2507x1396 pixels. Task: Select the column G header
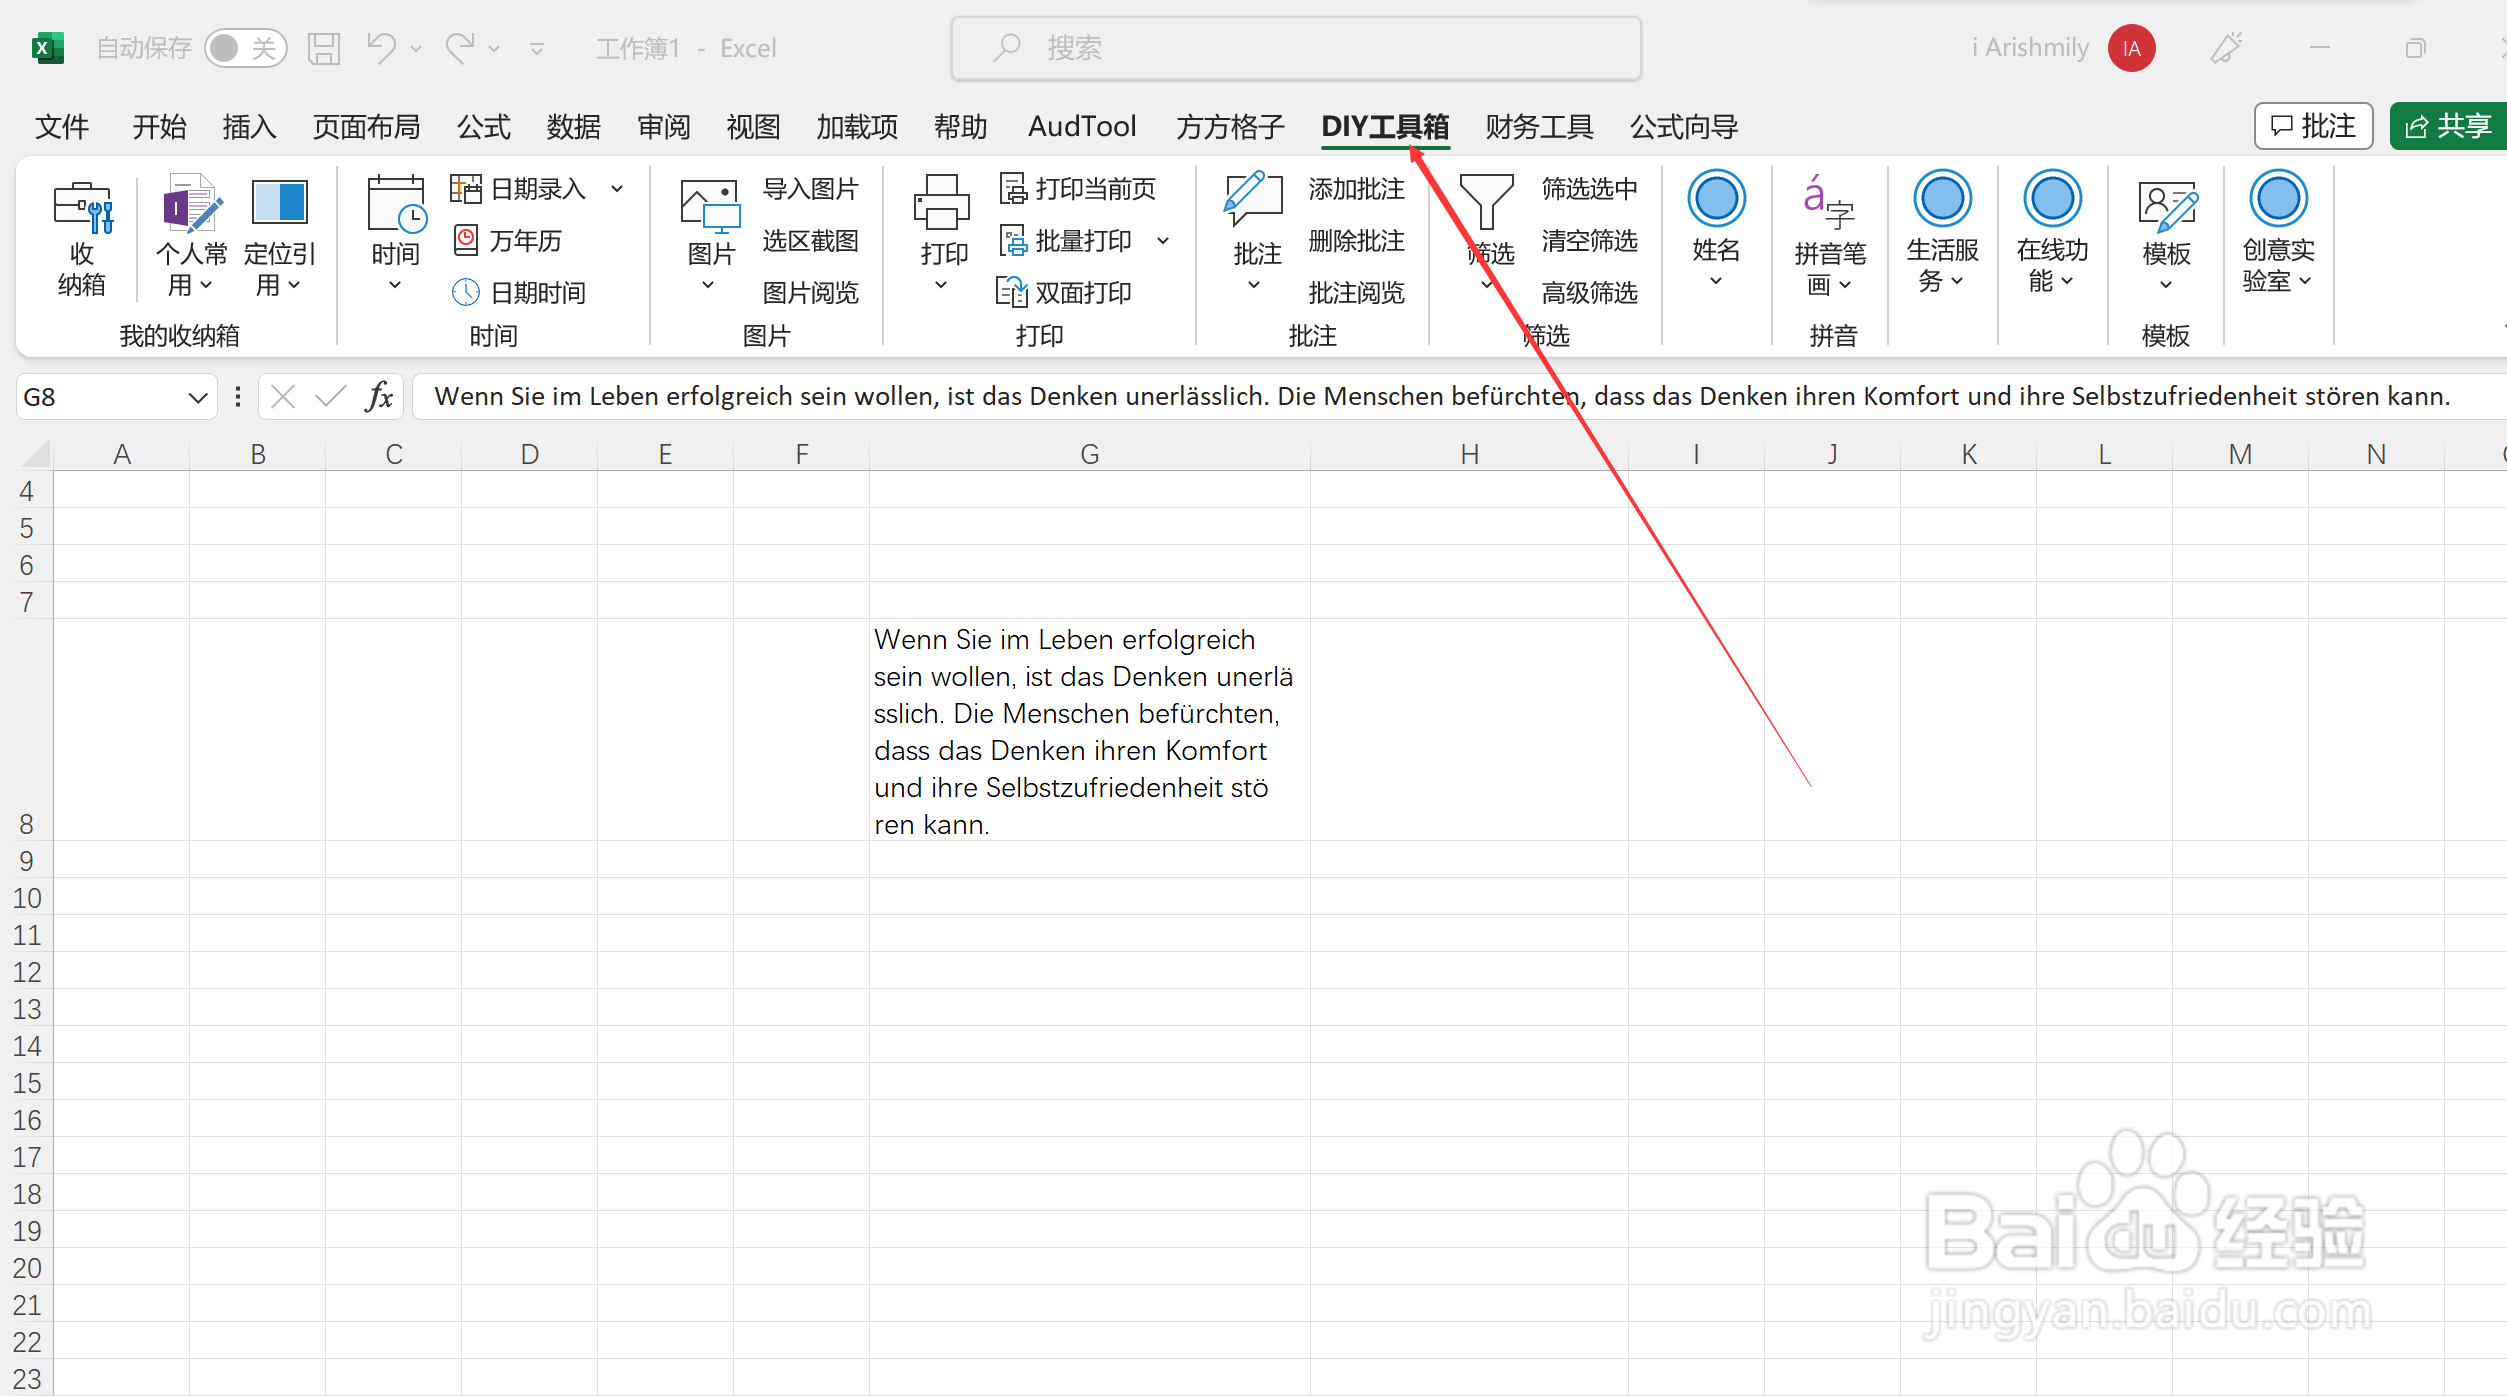coord(1089,455)
